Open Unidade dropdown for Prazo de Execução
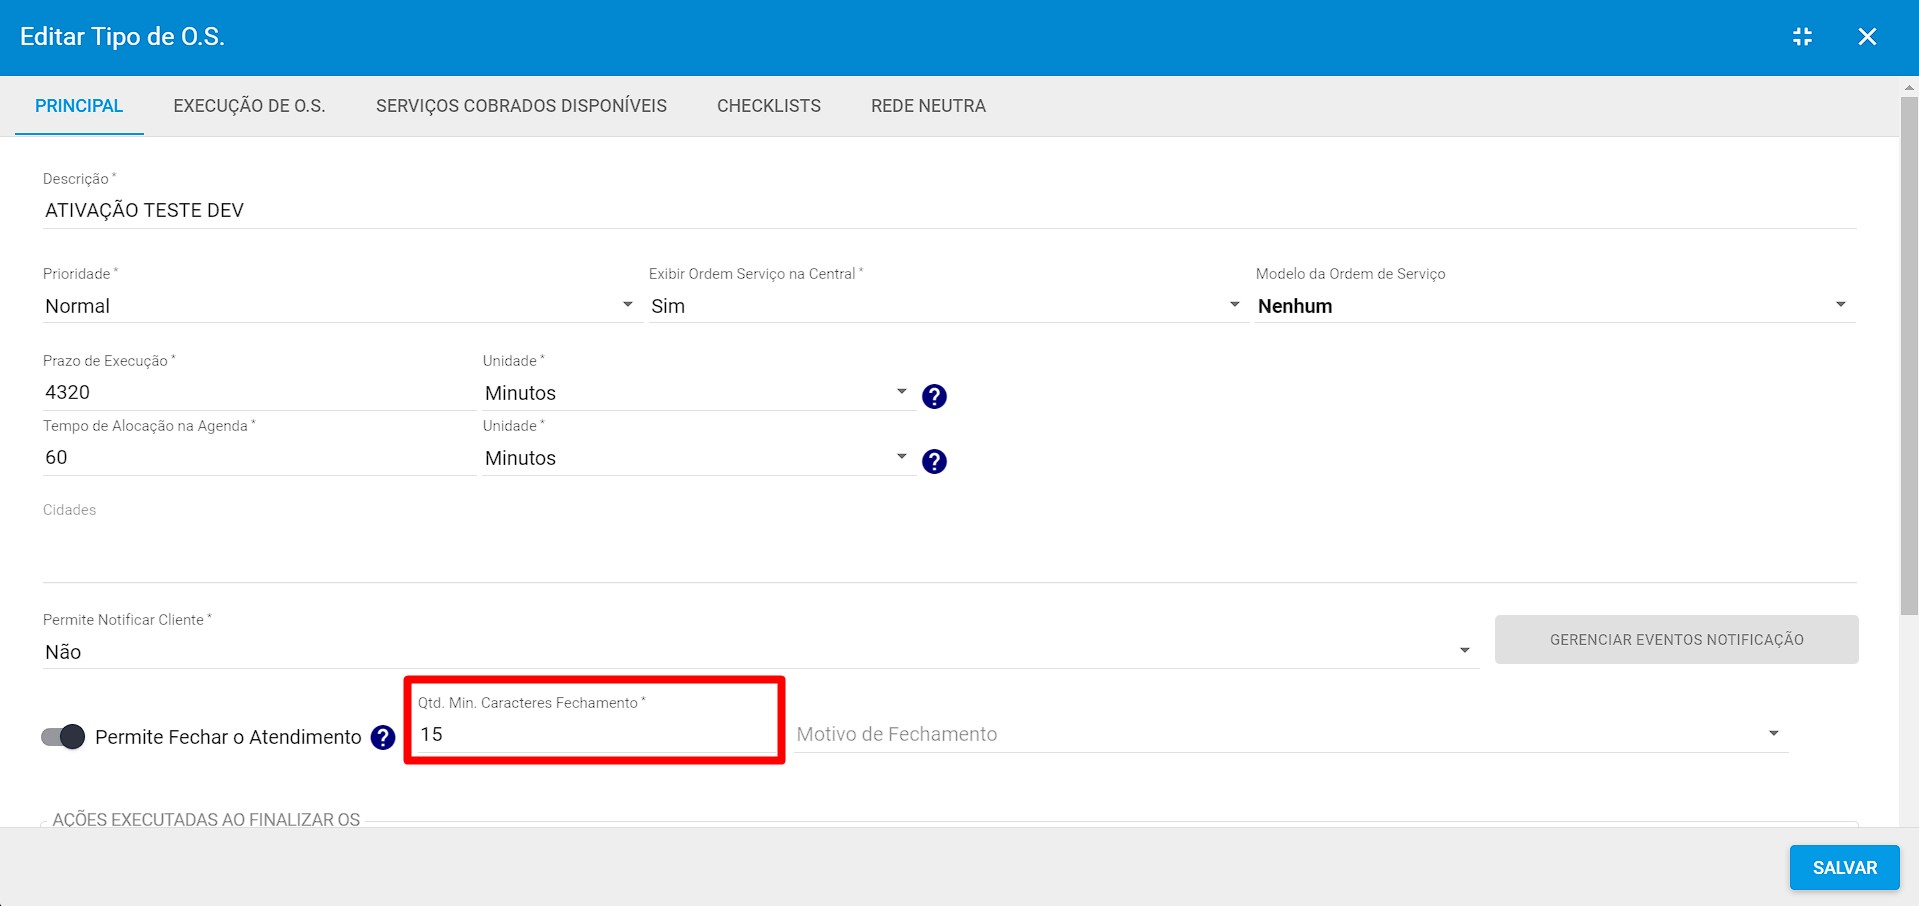This screenshot has width=1919, height=906. (x=698, y=393)
